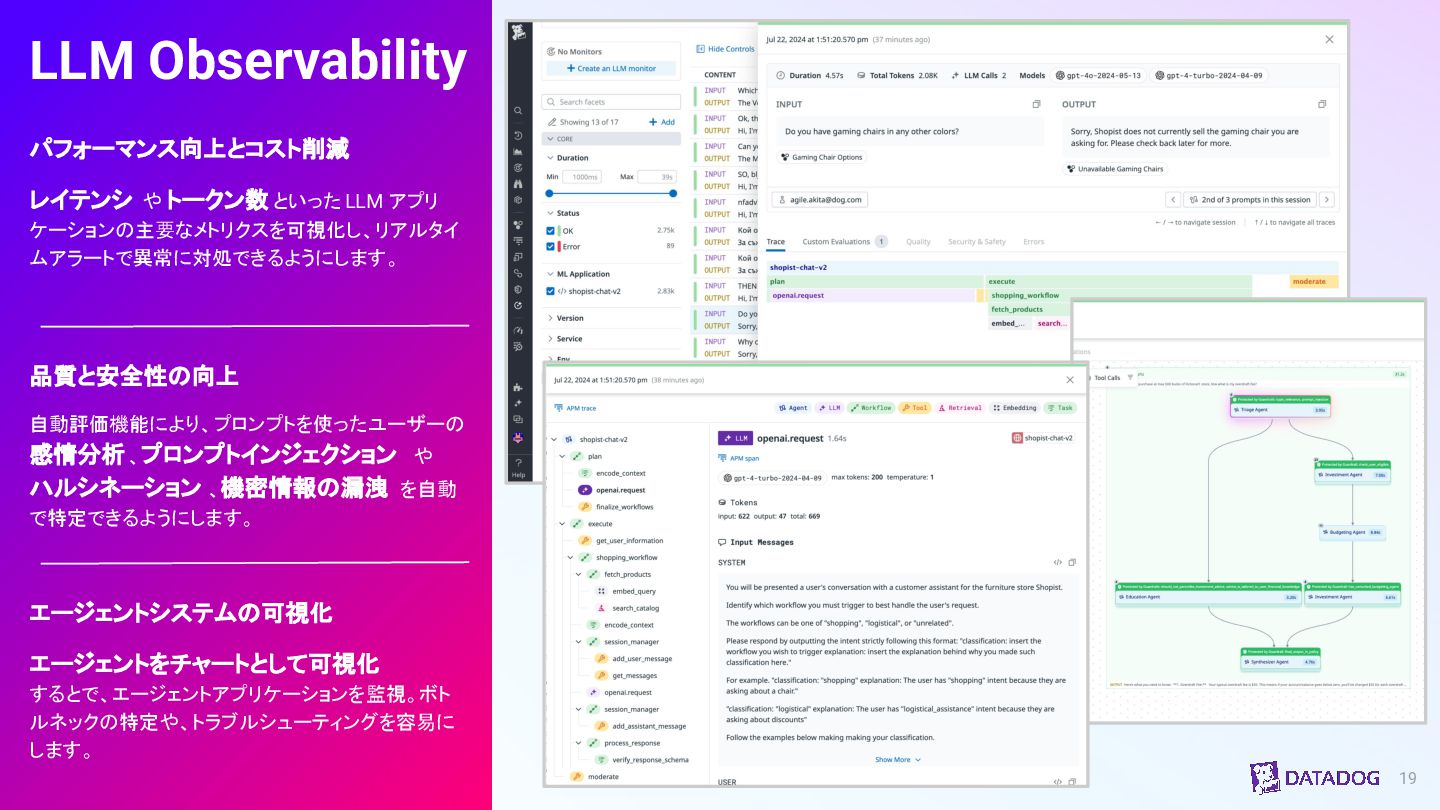The image size is (1440, 810).
Task: Go to next prompt in session
Action: pos(1327,200)
